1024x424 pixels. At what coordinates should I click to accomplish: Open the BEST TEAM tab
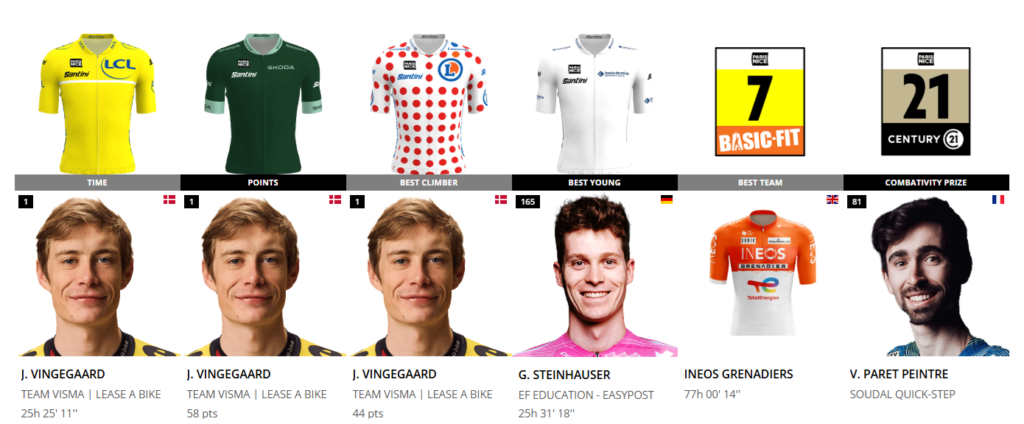pos(760,183)
